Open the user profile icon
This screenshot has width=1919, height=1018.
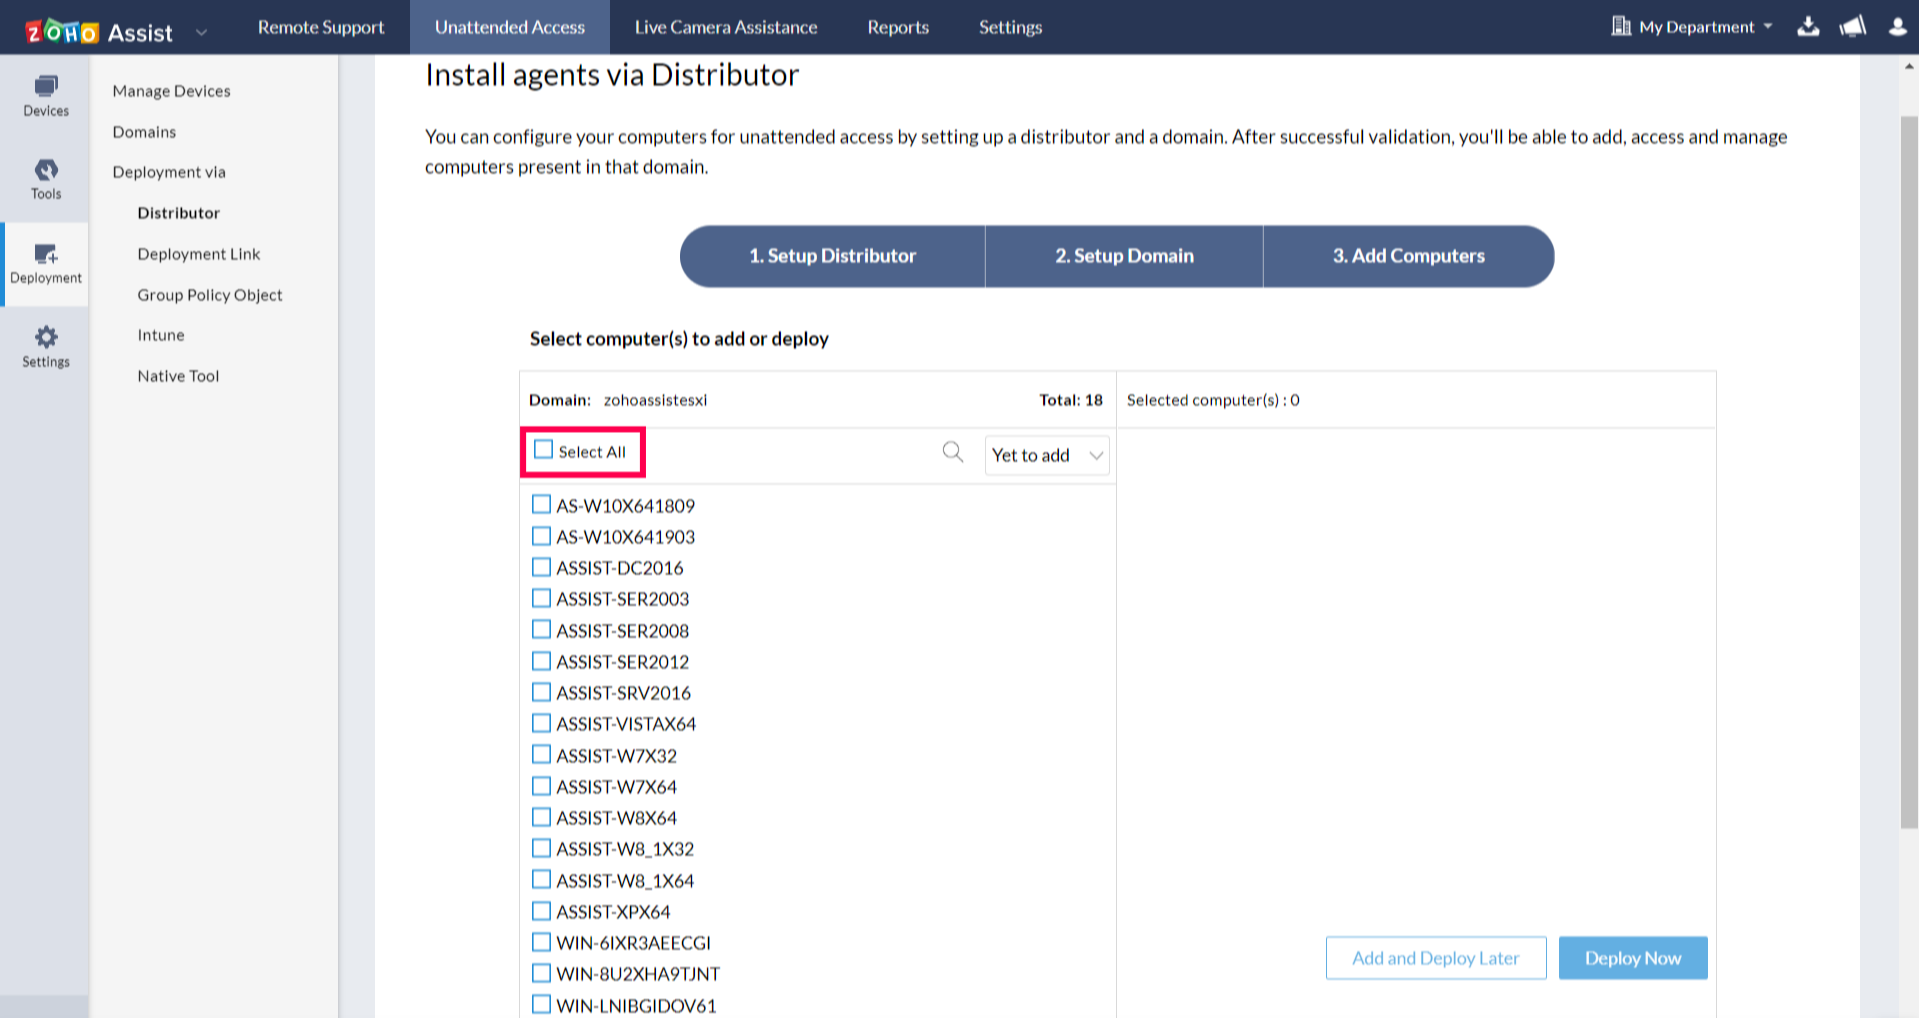[1897, 27]
